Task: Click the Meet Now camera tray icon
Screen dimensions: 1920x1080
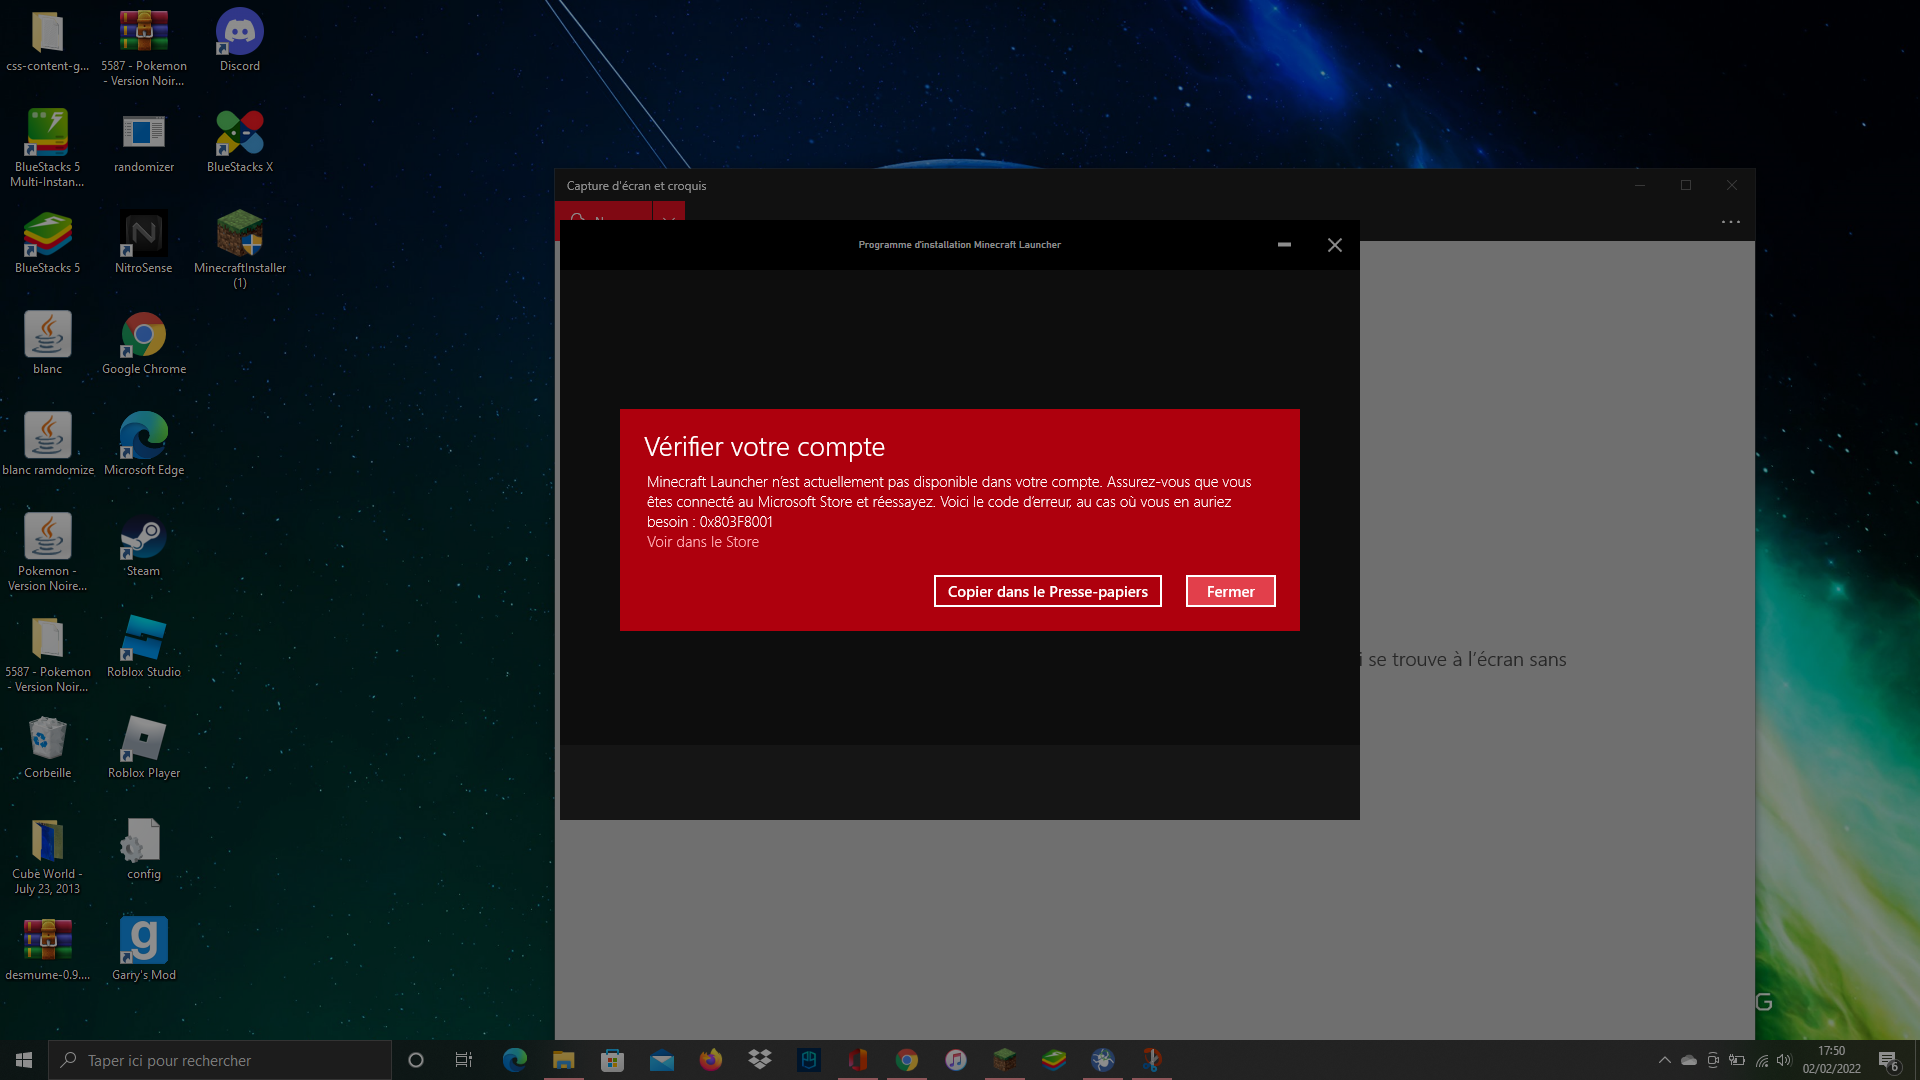Action: pos(1713,1060)
